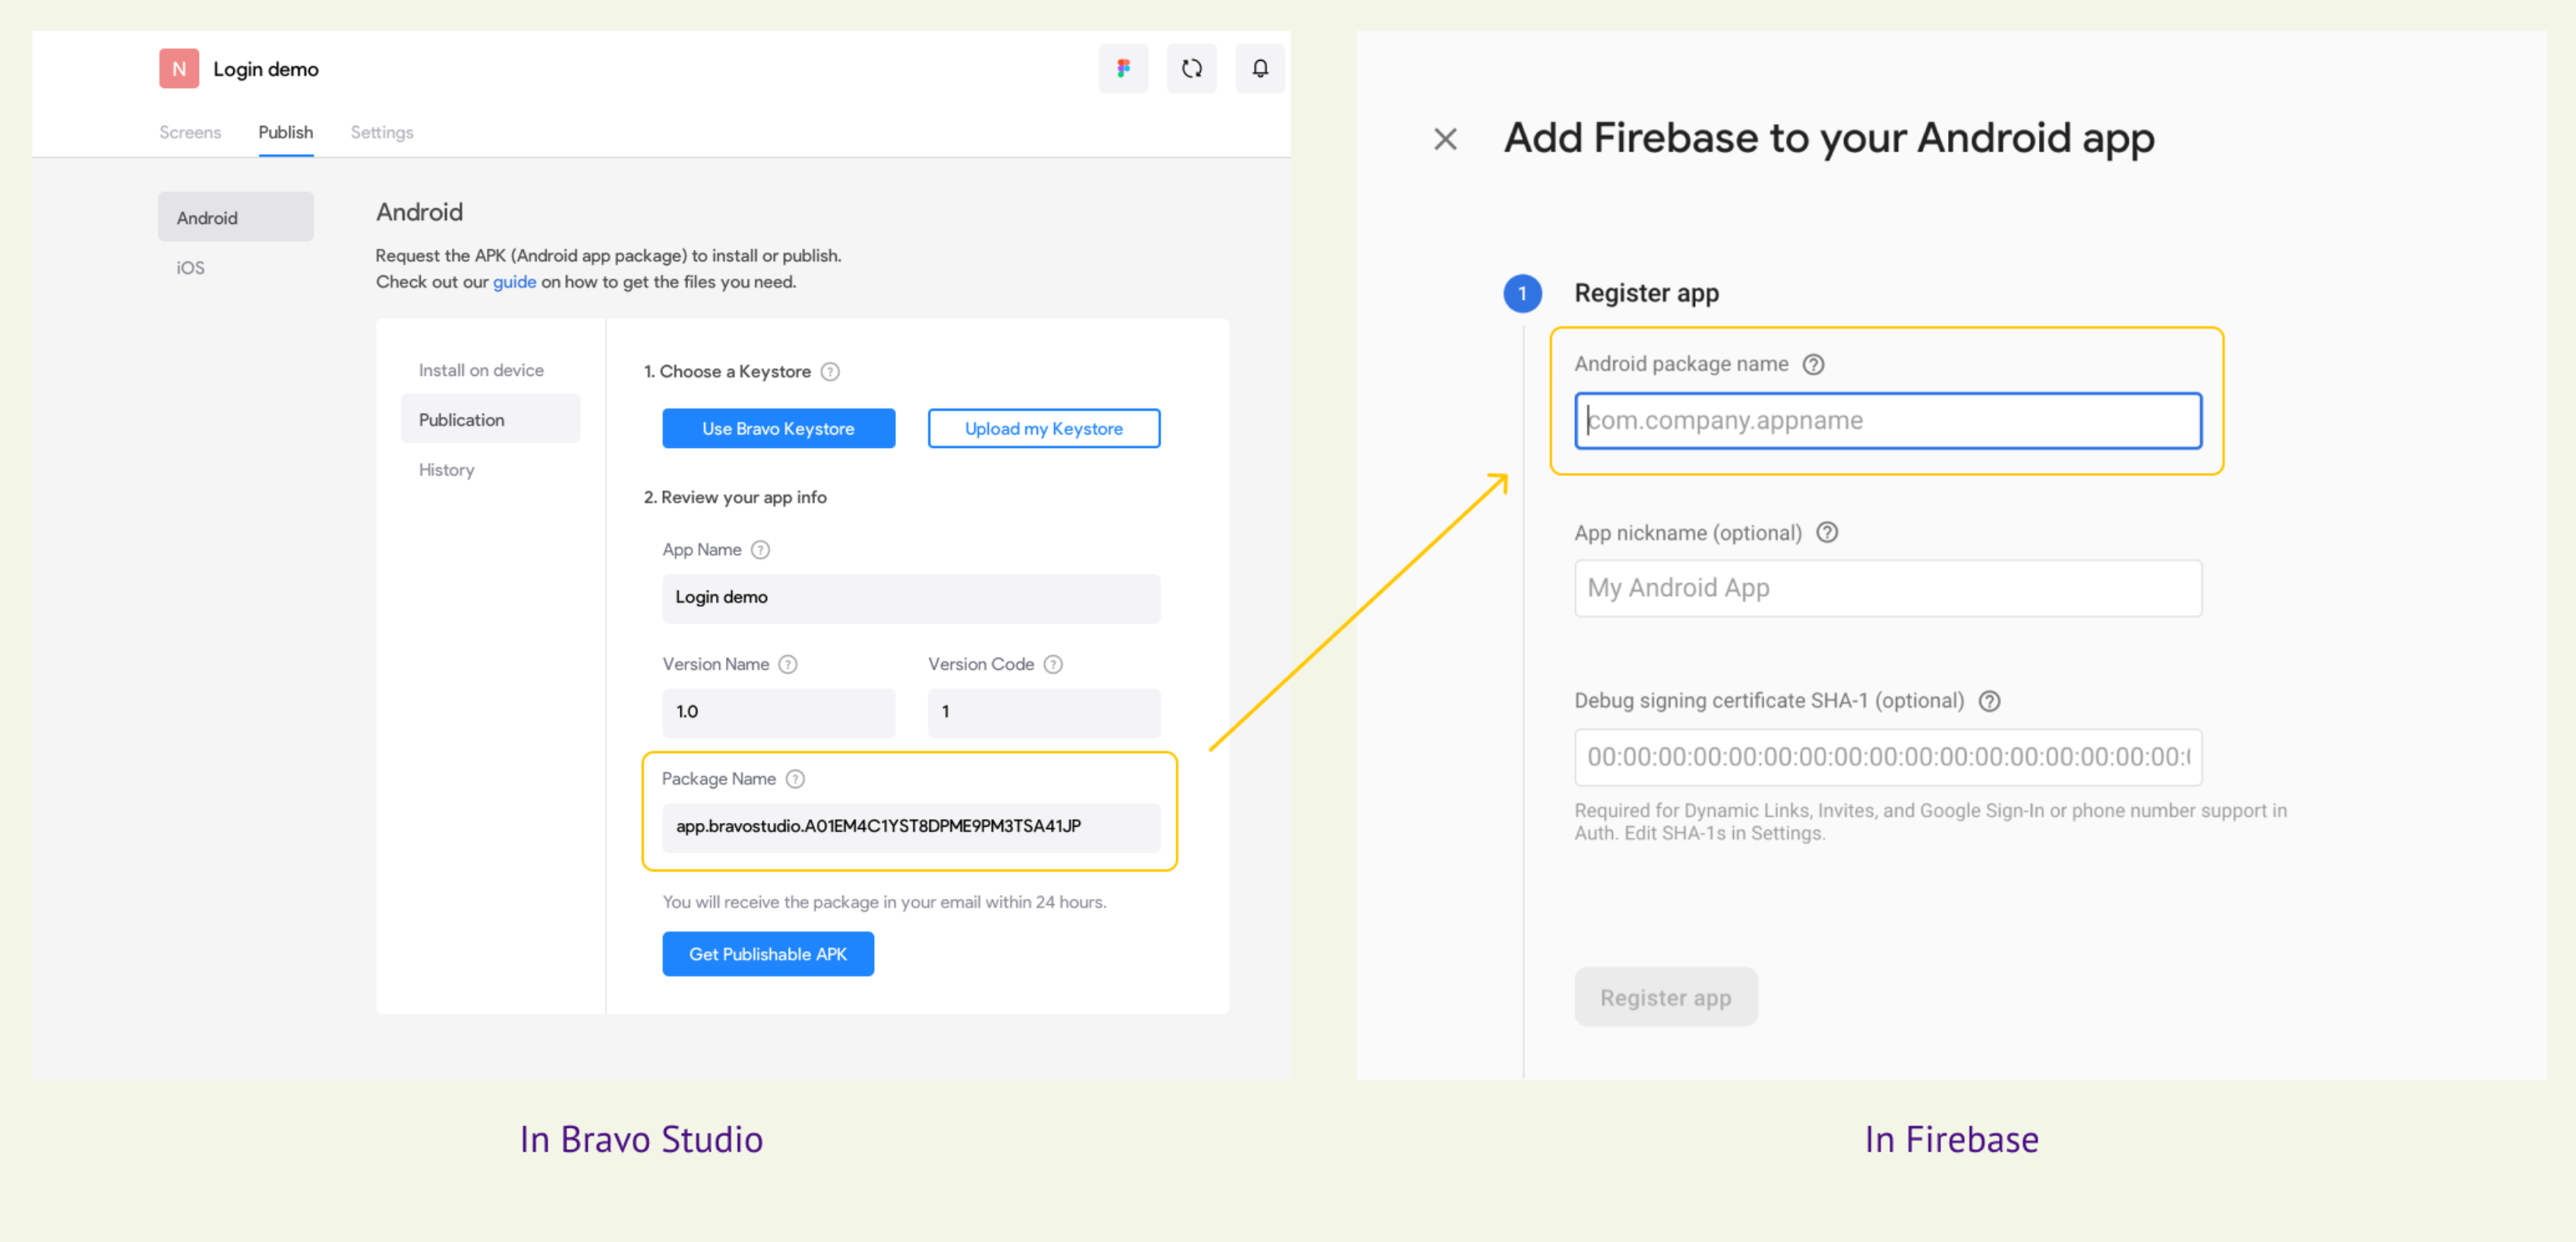2576x1242 pixels.
Task: Click the Use Bravo Keystore button
Action: [x=779, y=428]
